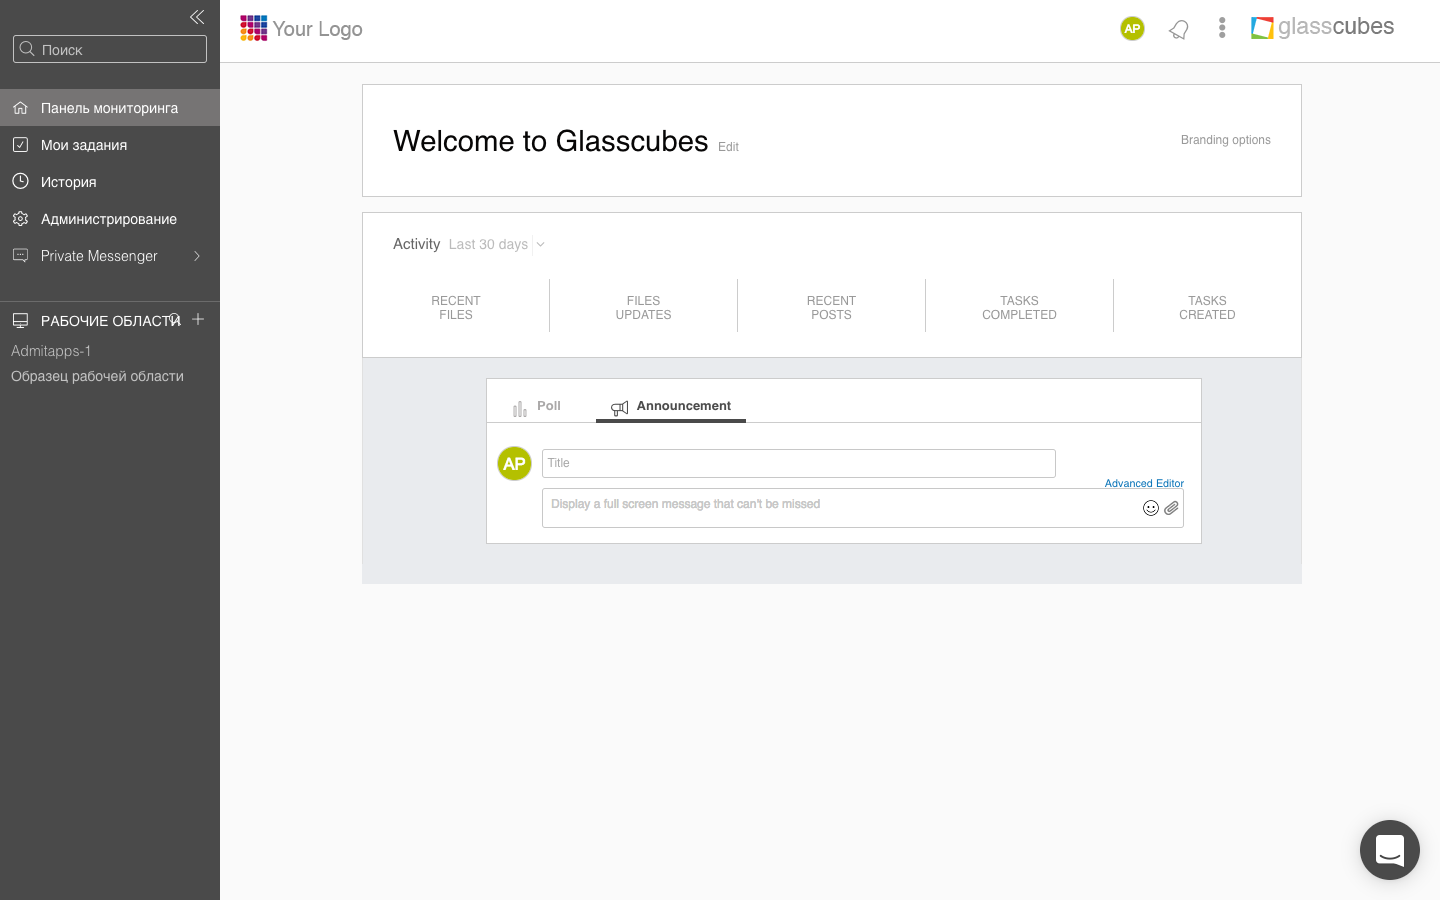The image size is (1440, 900).
Task: Click the monitor icon beside РАБОЧИЕ ОБЛАСТИ
Action: [20, 320]
